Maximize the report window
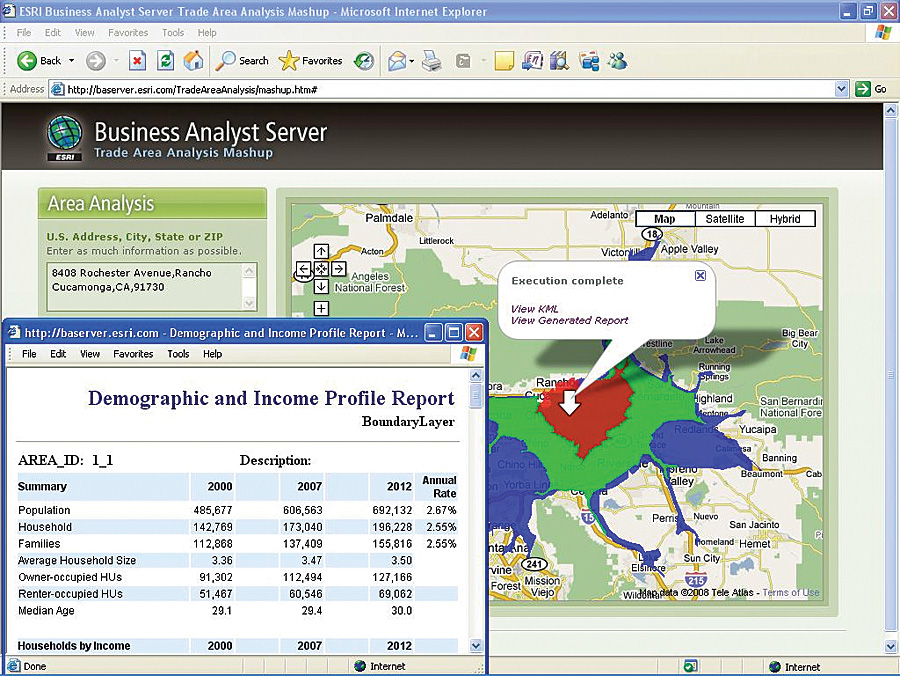This screenshot has height=676, width=900. (x=453, y=332)
